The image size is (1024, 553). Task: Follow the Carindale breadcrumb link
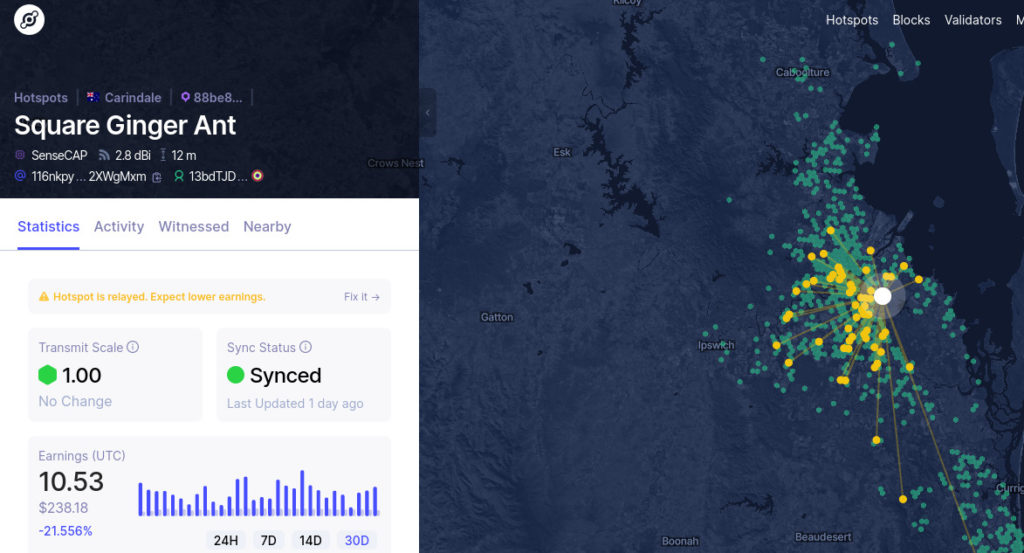click(133, 98)
